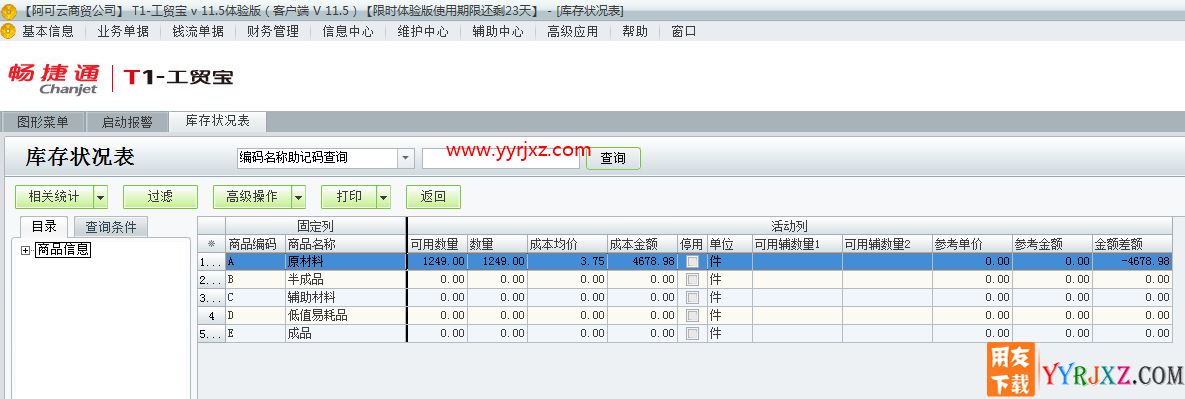Select row header number 4
1185x399 pixels.
point(212,315)
